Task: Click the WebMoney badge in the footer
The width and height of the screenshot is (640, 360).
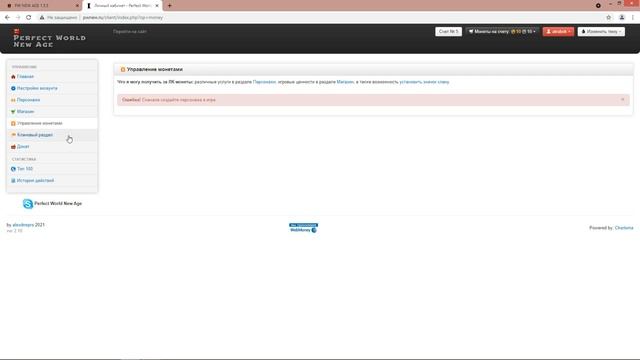Action: (x=303, y=228)
